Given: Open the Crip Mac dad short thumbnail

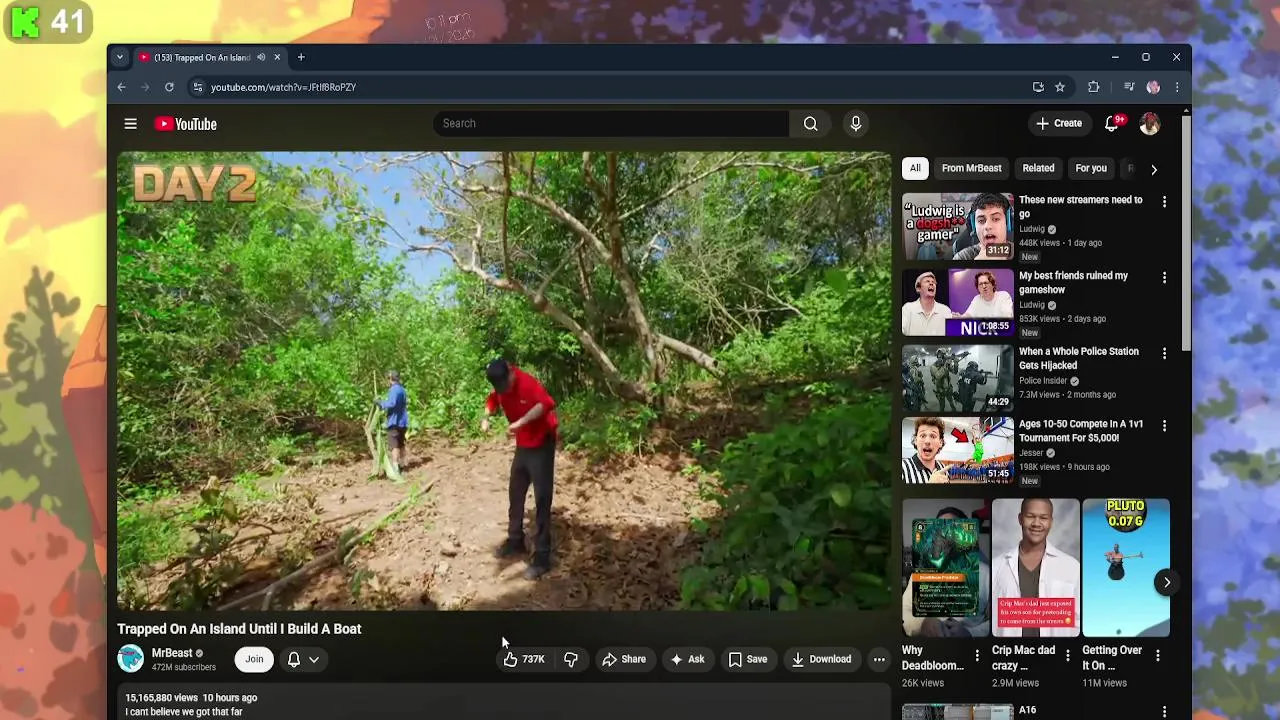Looking at the screenshot, I should point(1036,568).
